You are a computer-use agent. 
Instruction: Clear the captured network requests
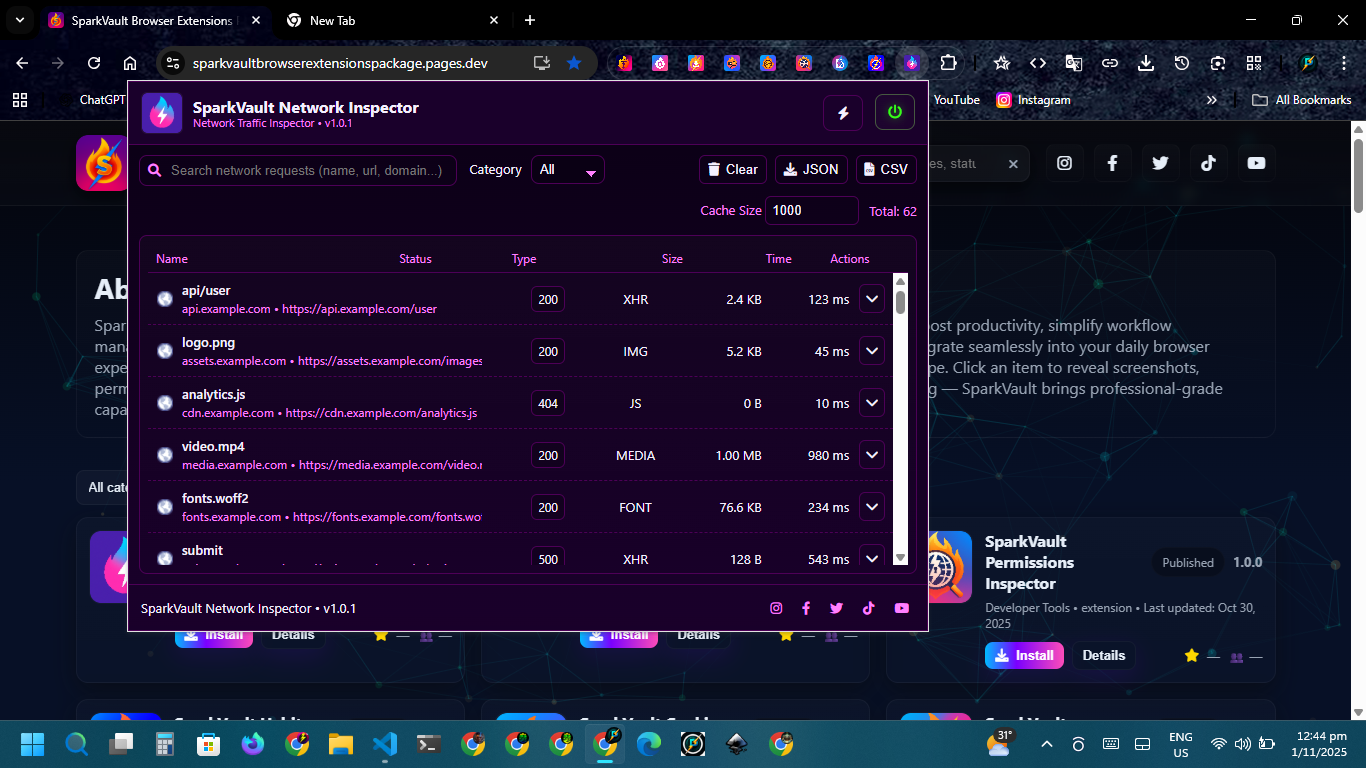click(x=733, y=170)
